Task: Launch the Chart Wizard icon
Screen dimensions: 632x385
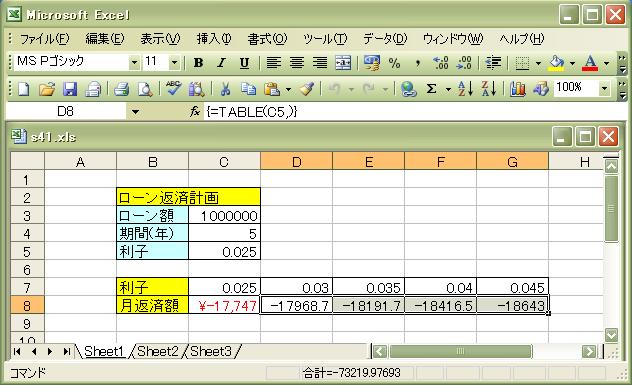Action: pyautogui.click(x=518, y=89)
